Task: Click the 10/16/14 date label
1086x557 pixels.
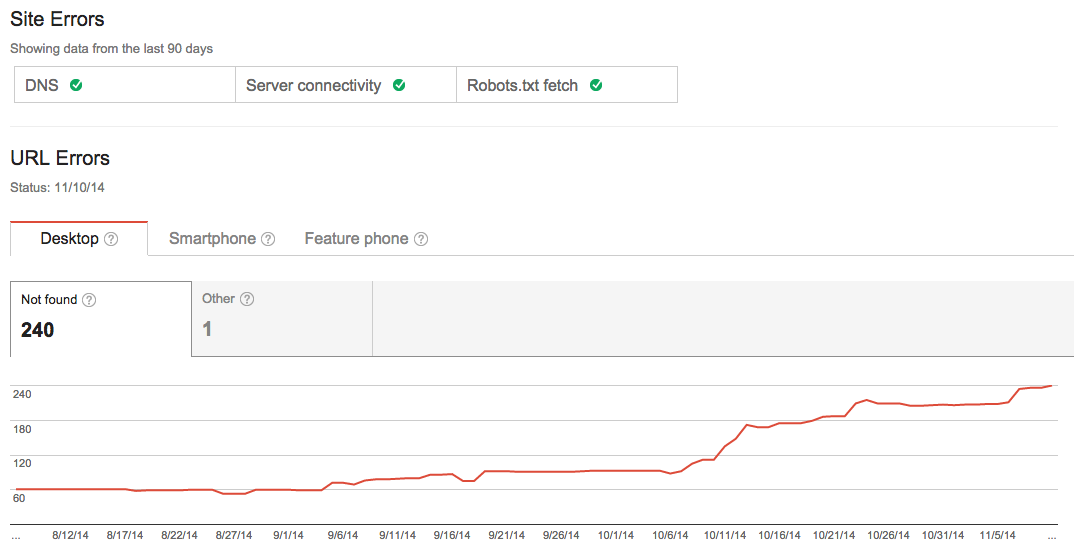Action: pos(779,536)
